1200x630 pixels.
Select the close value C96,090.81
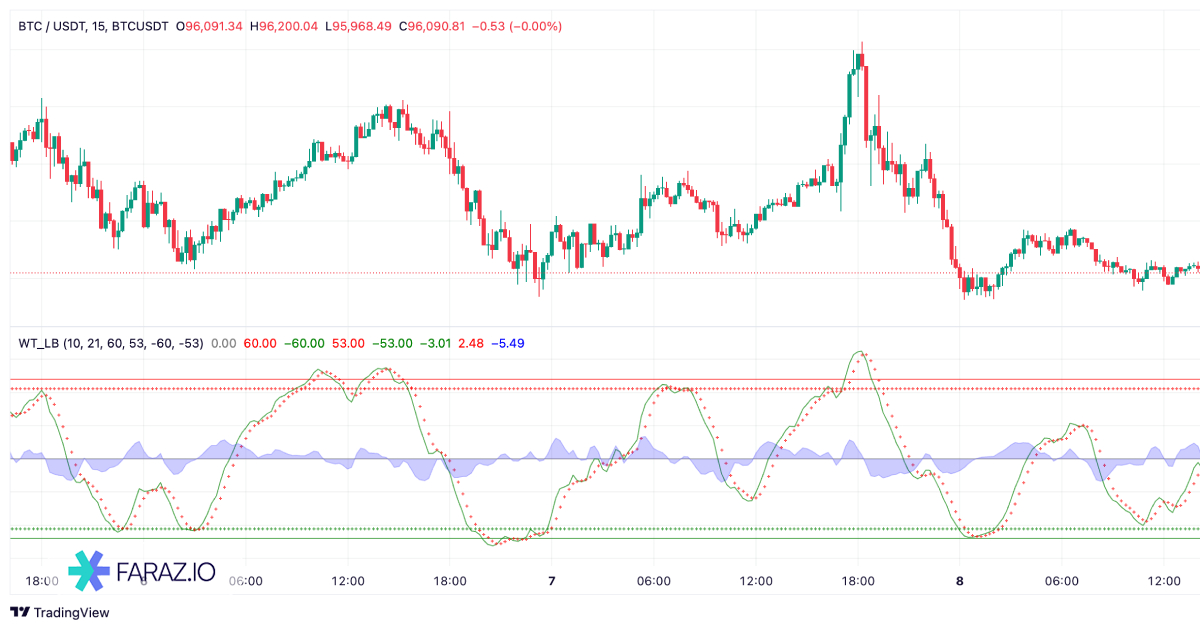(x=434, y=26)
